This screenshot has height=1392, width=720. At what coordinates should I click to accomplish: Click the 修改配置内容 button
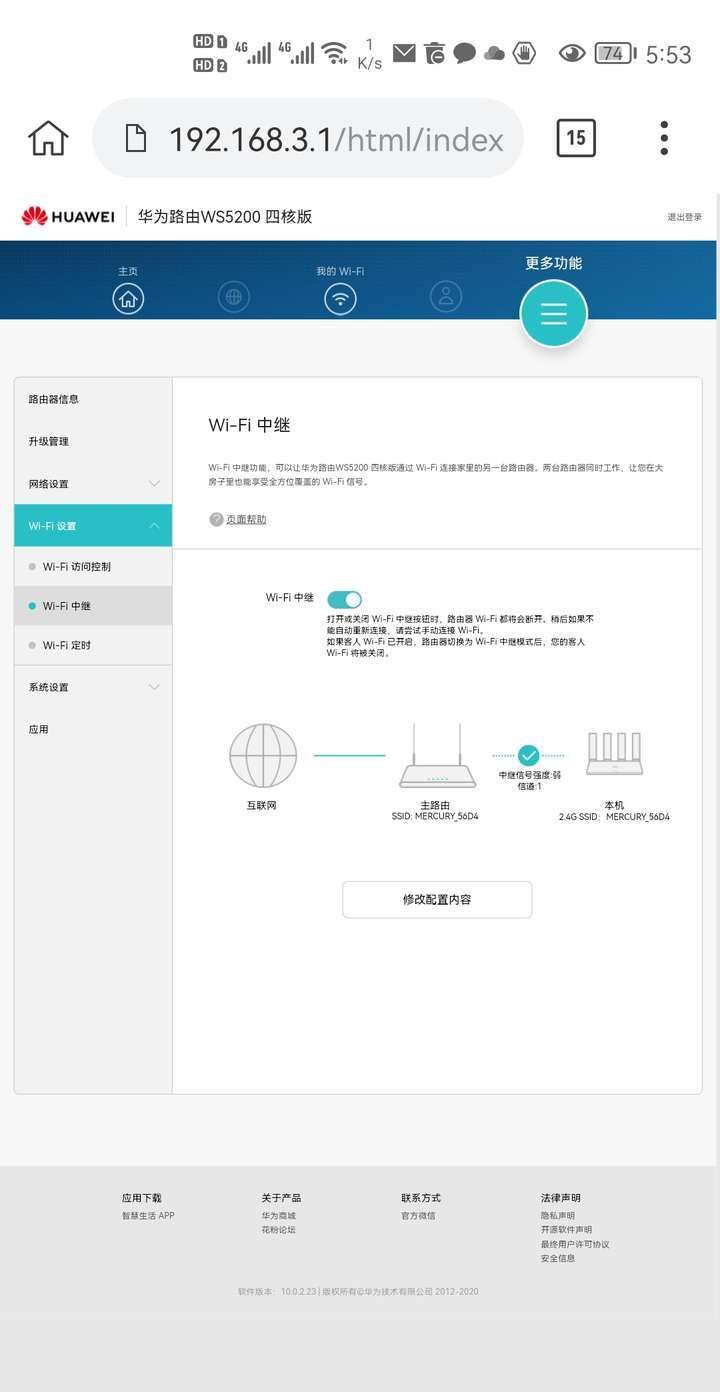437,899
